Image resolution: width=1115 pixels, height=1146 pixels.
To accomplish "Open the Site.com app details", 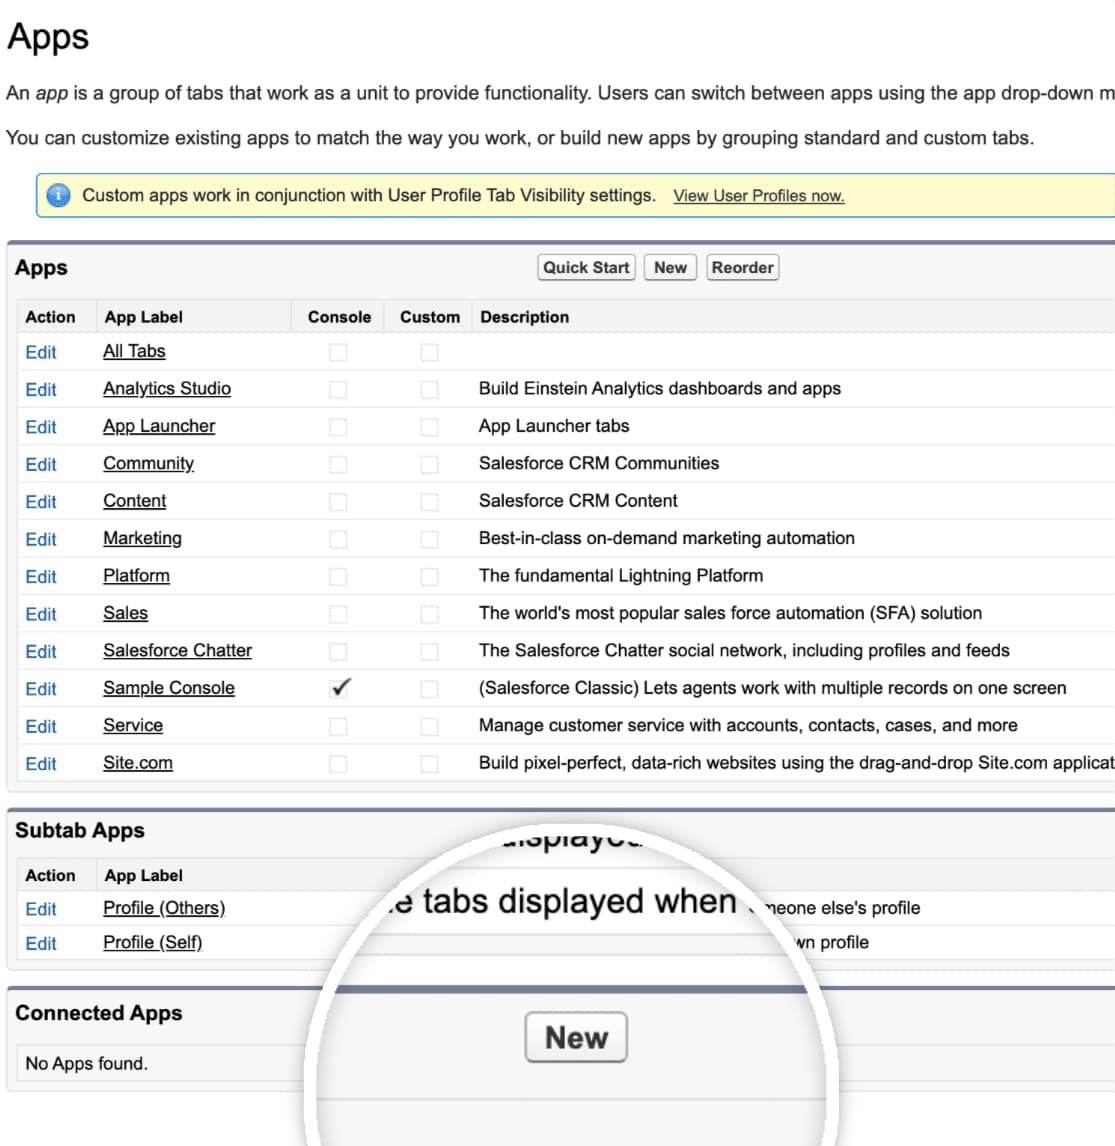I will (137, 763).
